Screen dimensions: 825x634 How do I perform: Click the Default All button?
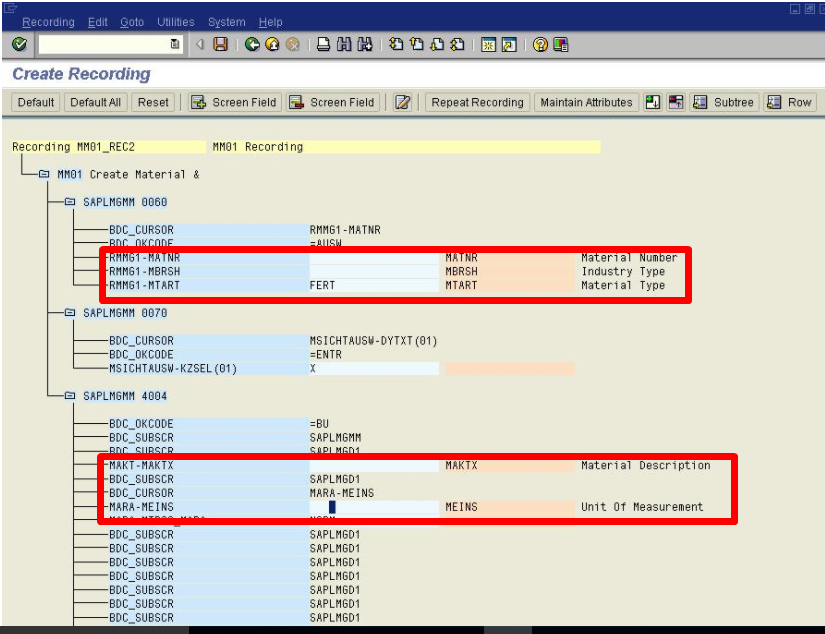(x=95, y=101)
